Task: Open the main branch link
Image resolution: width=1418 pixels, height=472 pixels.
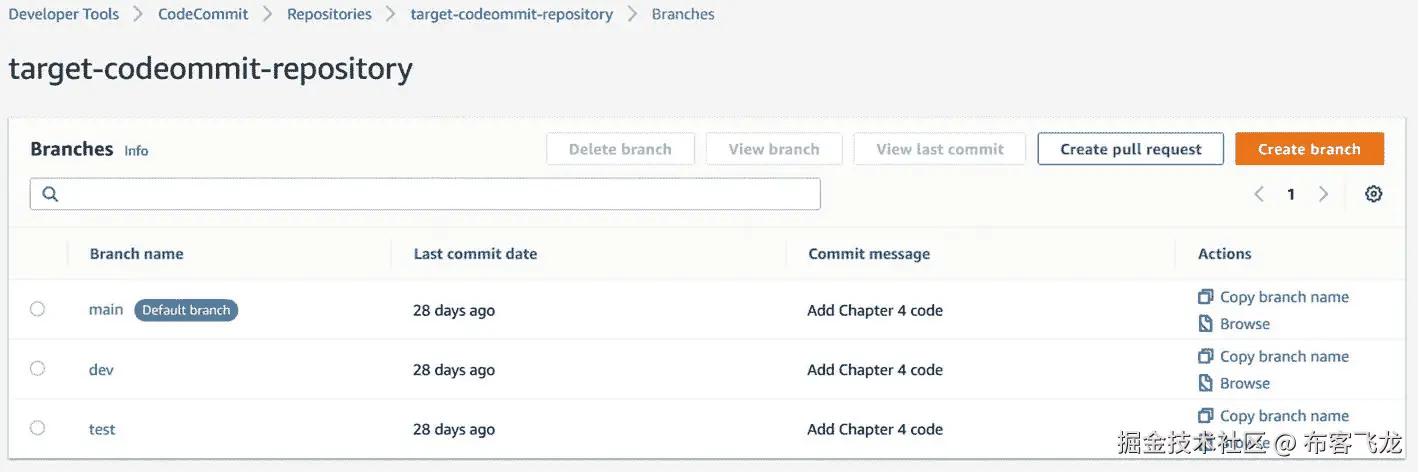Action: point(106,310)
